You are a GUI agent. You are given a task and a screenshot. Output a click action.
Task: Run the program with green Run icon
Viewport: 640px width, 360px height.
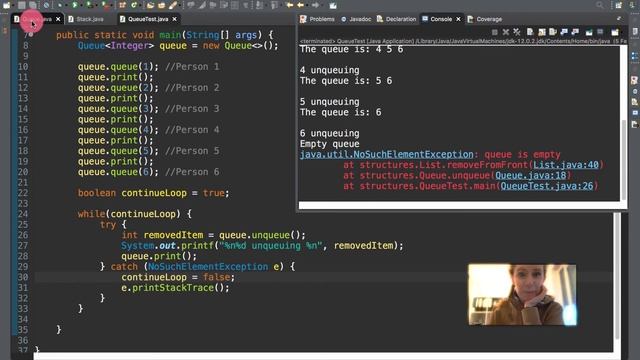pos(75,5)
